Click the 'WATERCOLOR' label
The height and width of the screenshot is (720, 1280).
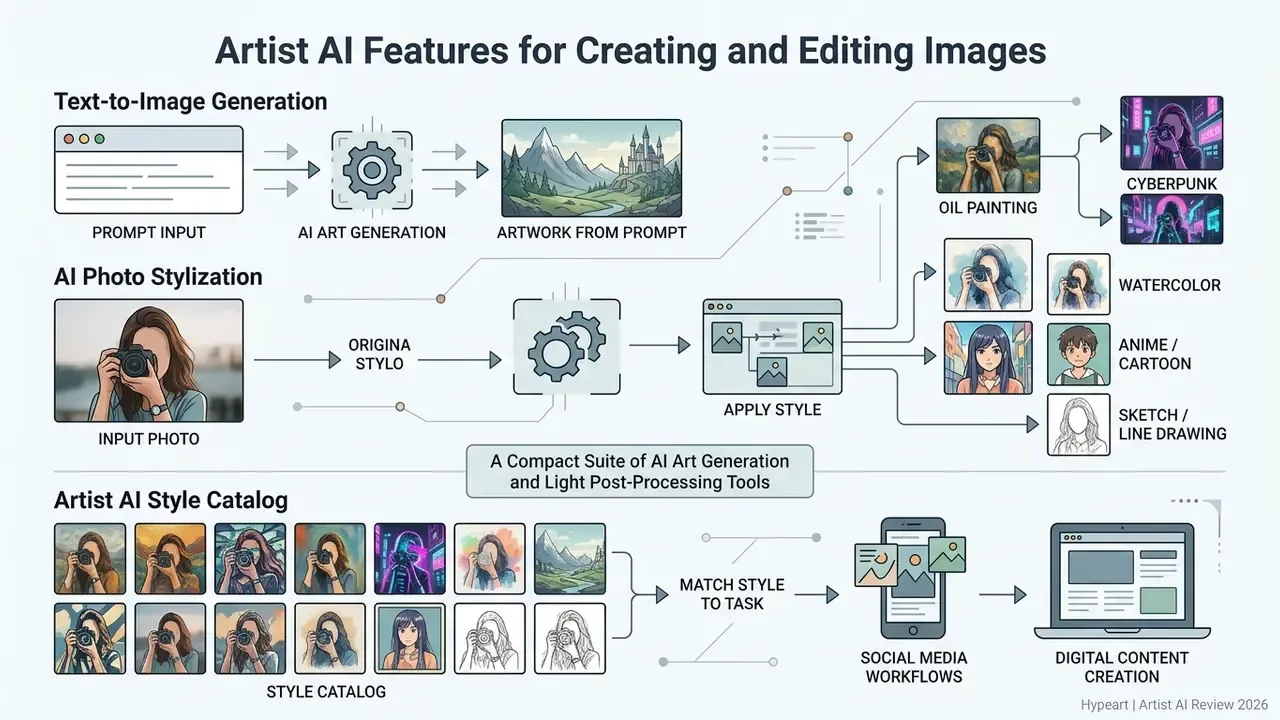1169,285
